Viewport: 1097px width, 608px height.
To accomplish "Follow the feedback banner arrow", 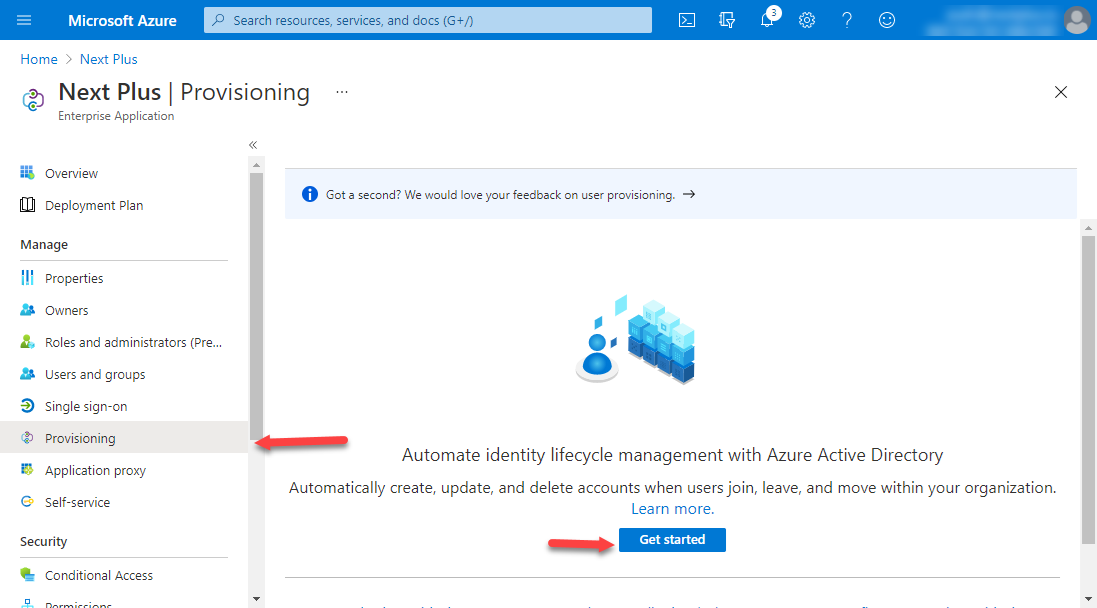I will (689, 195).
